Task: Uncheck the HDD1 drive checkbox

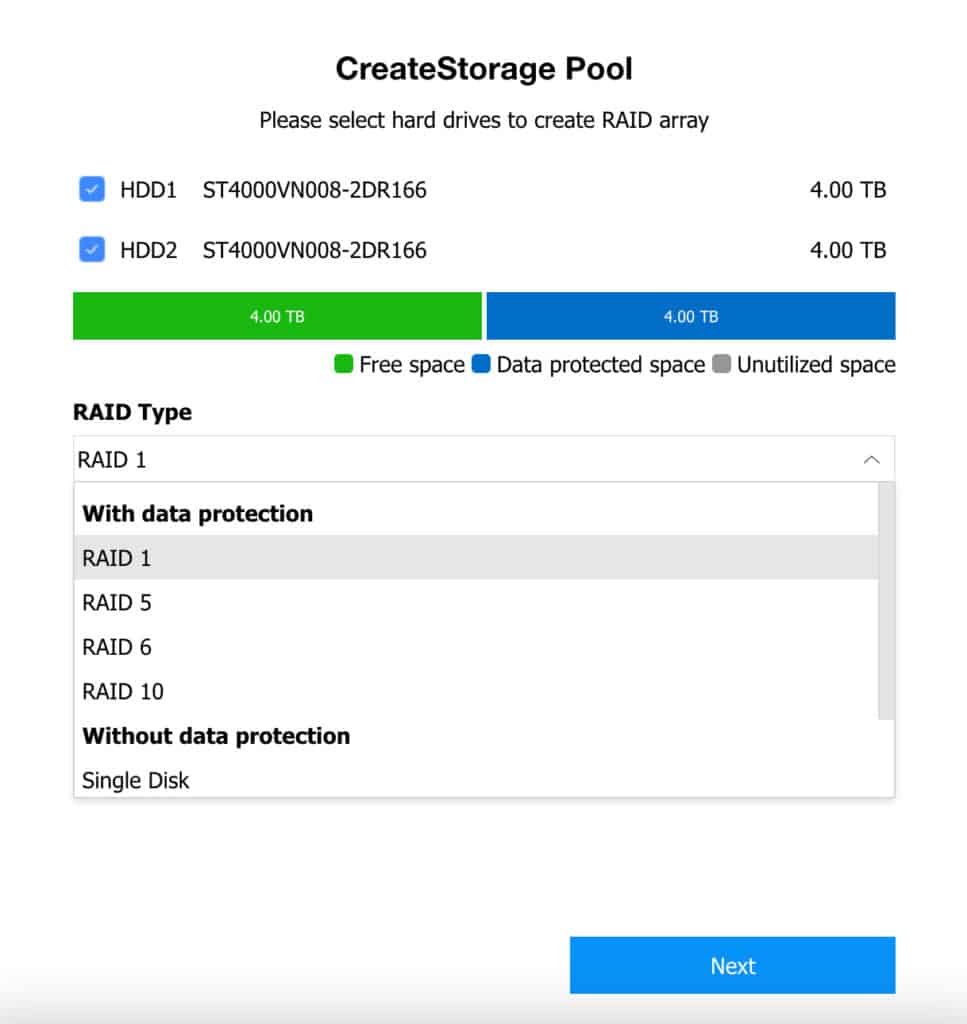Action: tap(90, 189)
